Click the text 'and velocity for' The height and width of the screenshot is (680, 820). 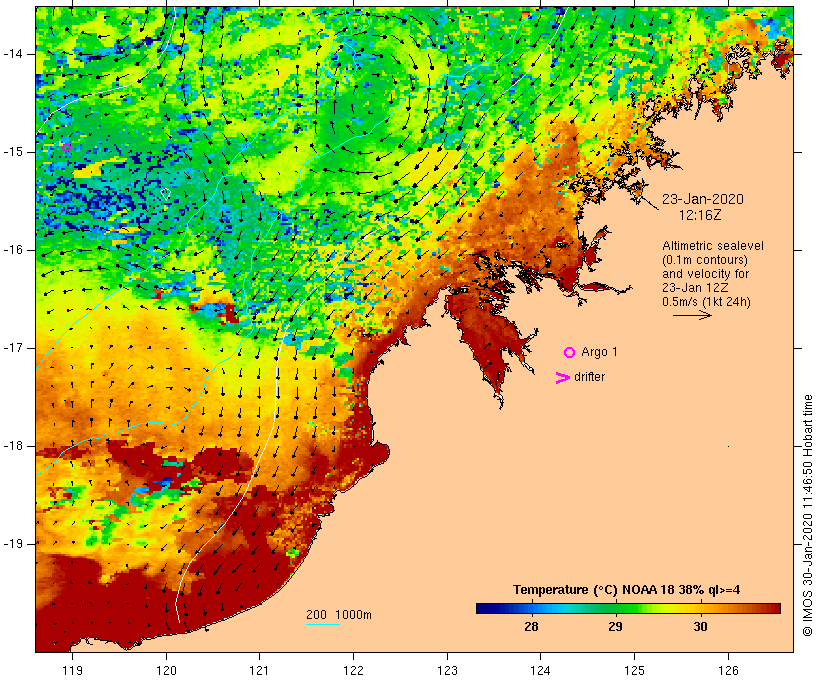click(705, 274)
